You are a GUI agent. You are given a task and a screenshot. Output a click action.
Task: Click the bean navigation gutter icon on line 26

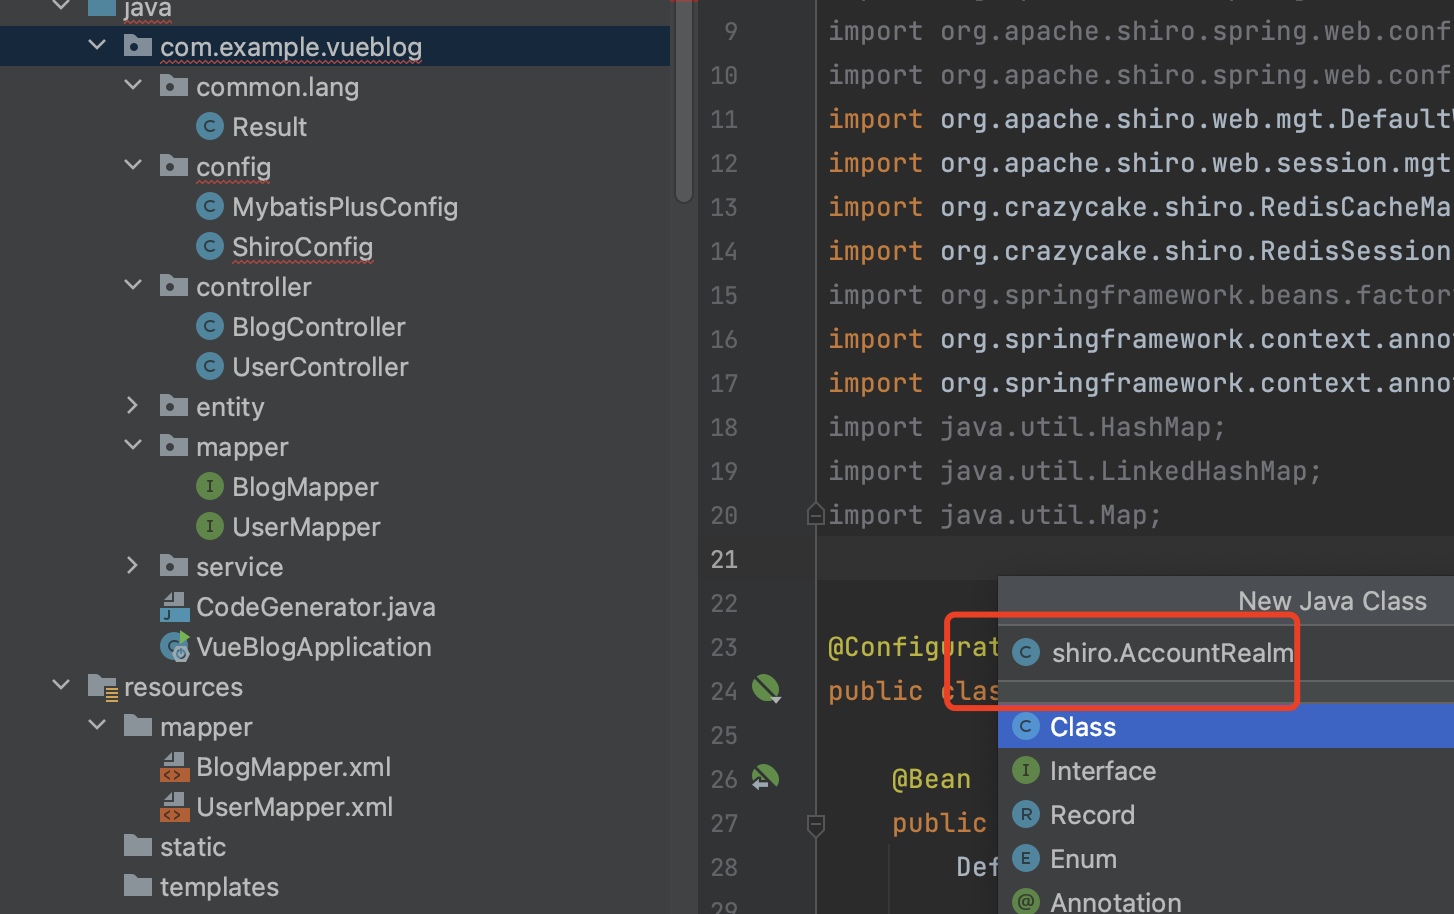pos(766,777)
